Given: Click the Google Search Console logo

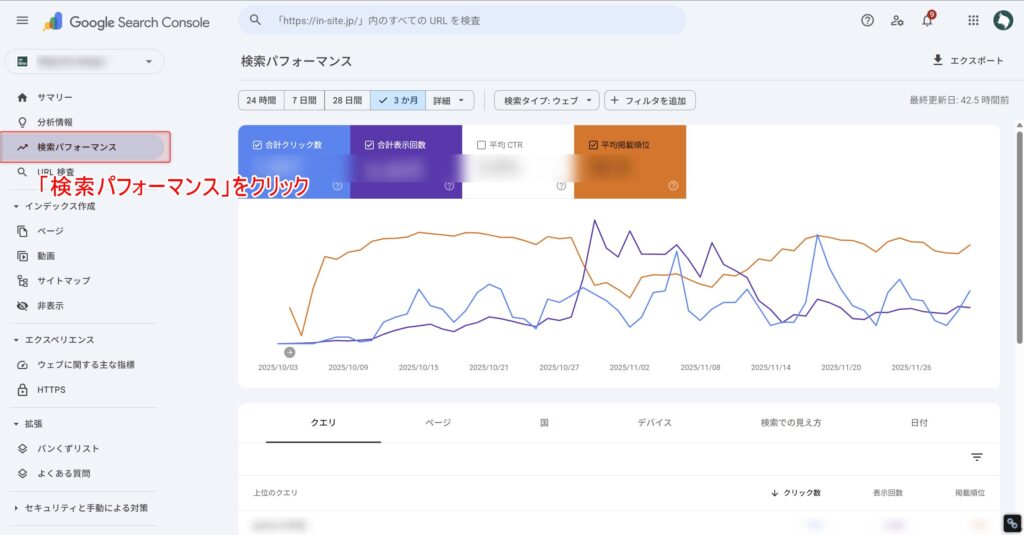Looking at the screenshot, I should (x=126, y=22).
